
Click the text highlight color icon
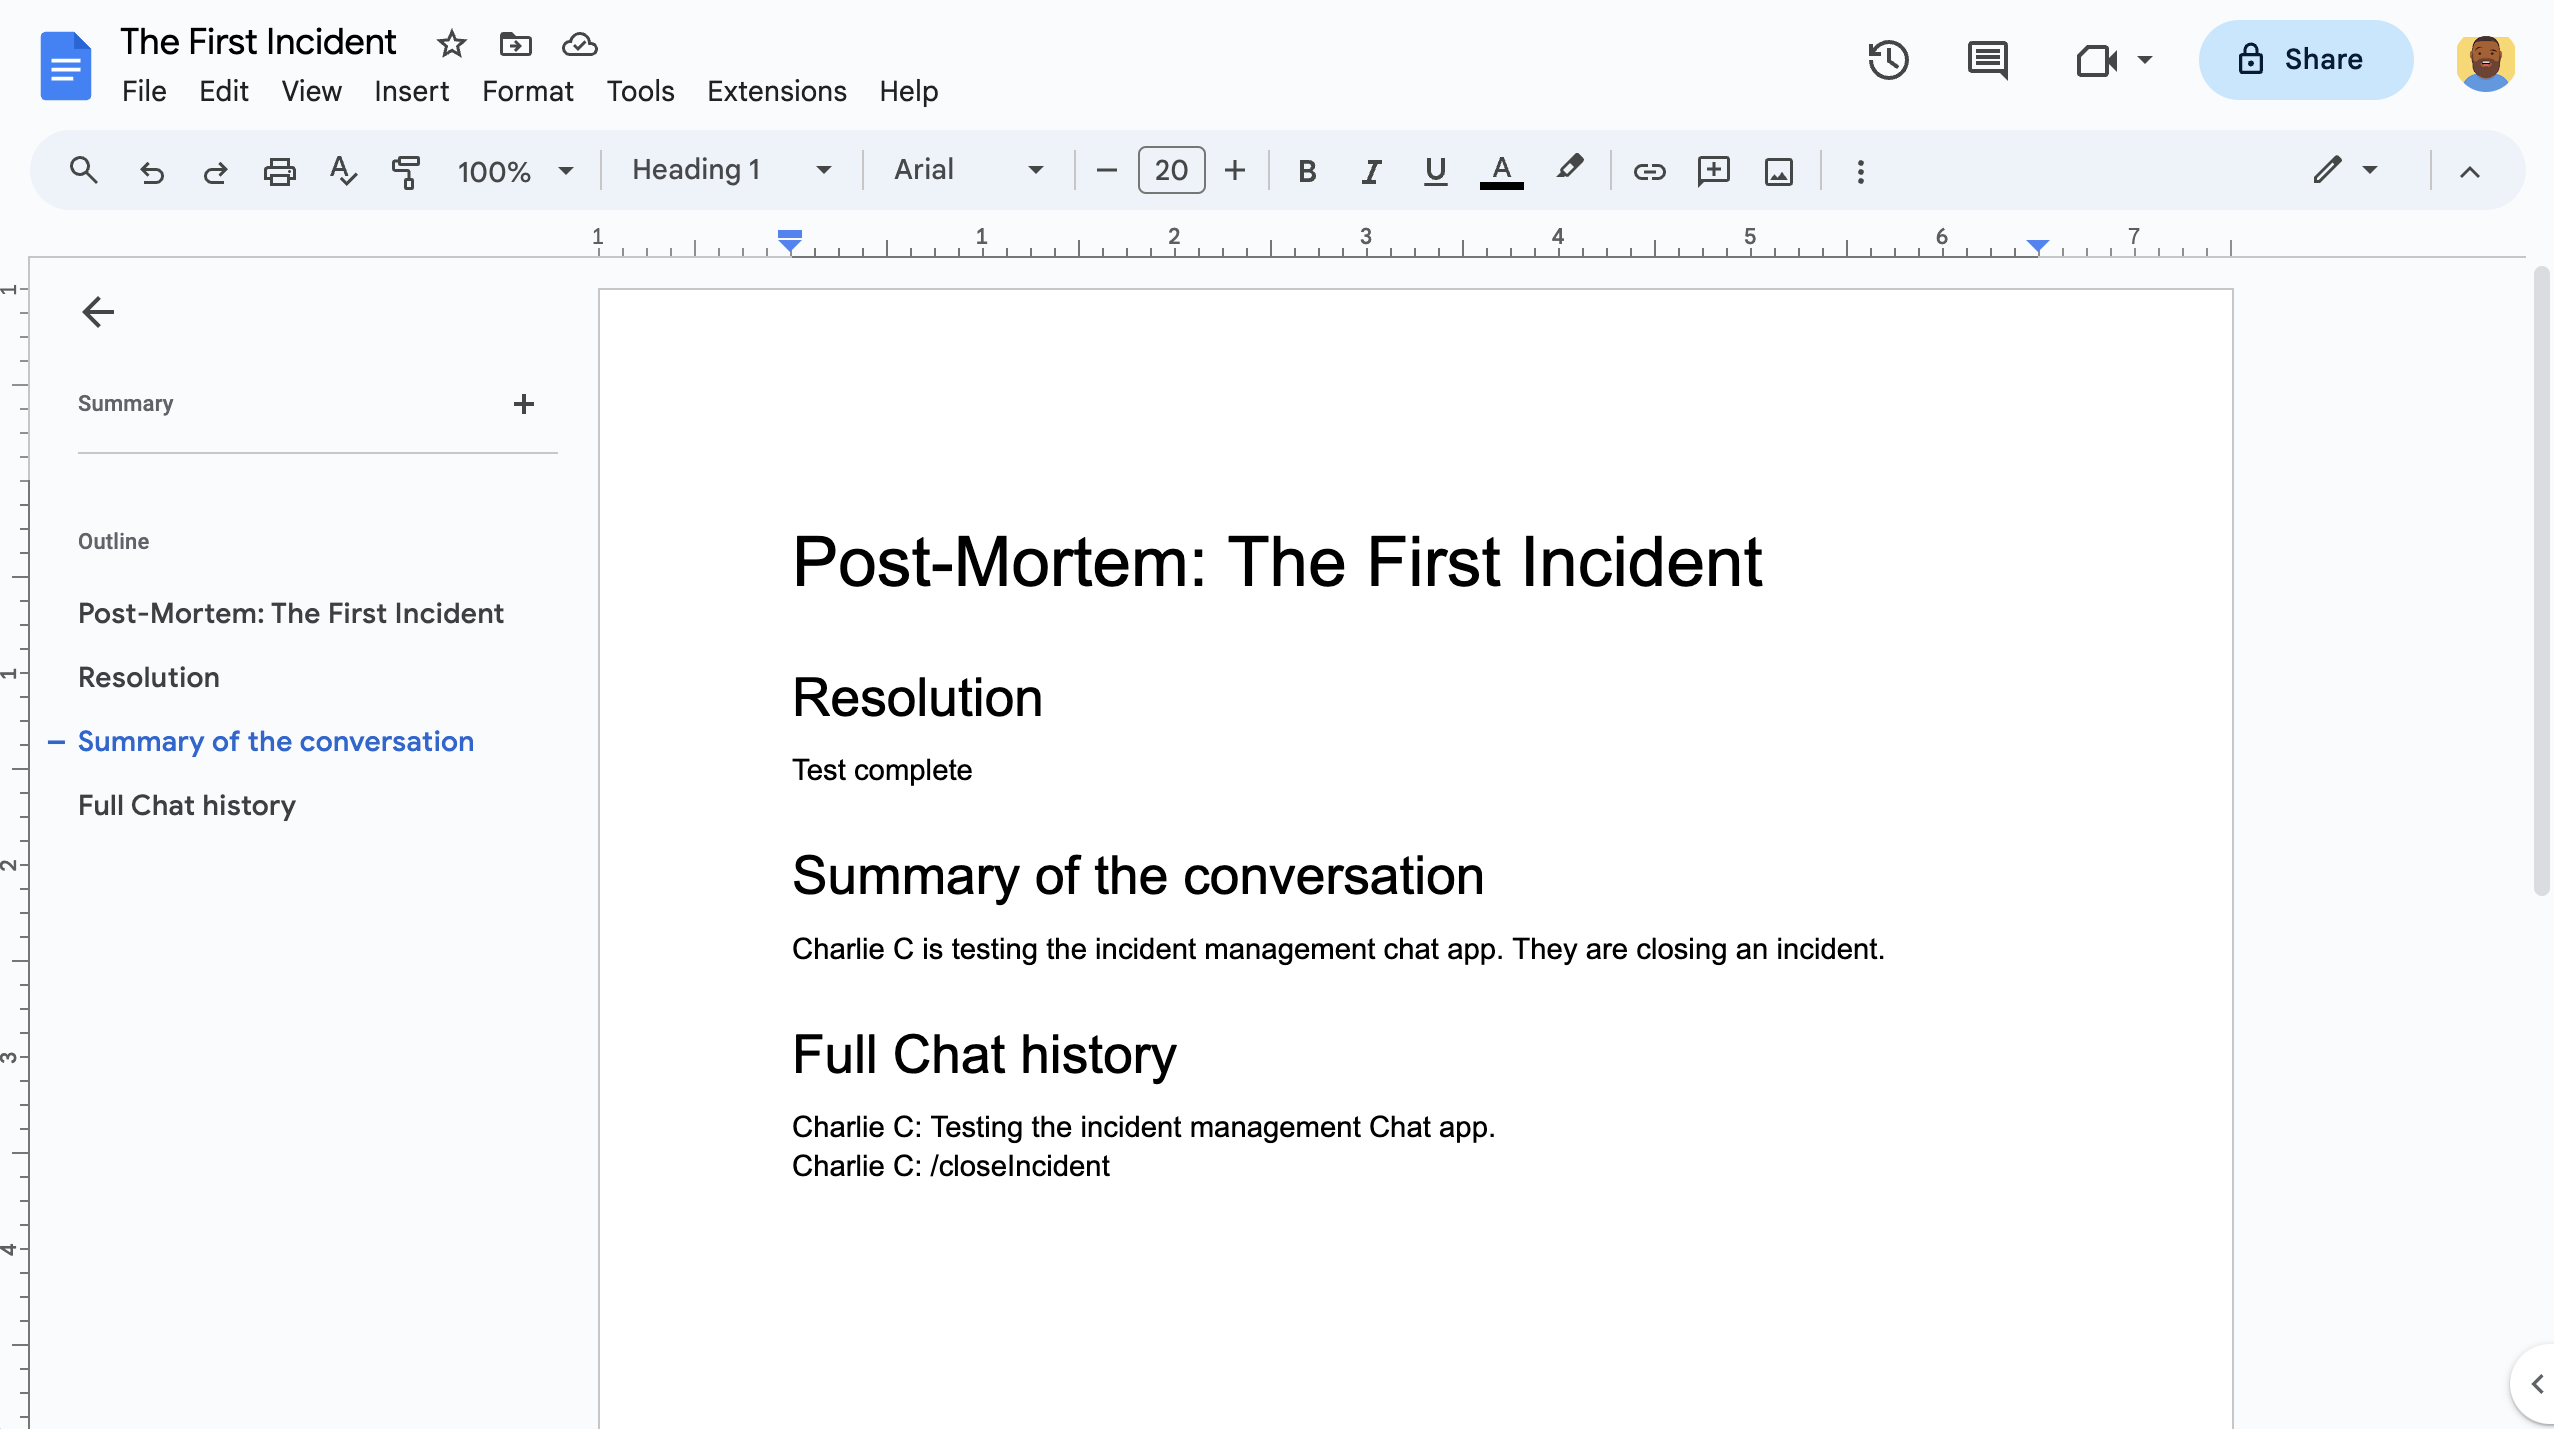[1570, 170]
